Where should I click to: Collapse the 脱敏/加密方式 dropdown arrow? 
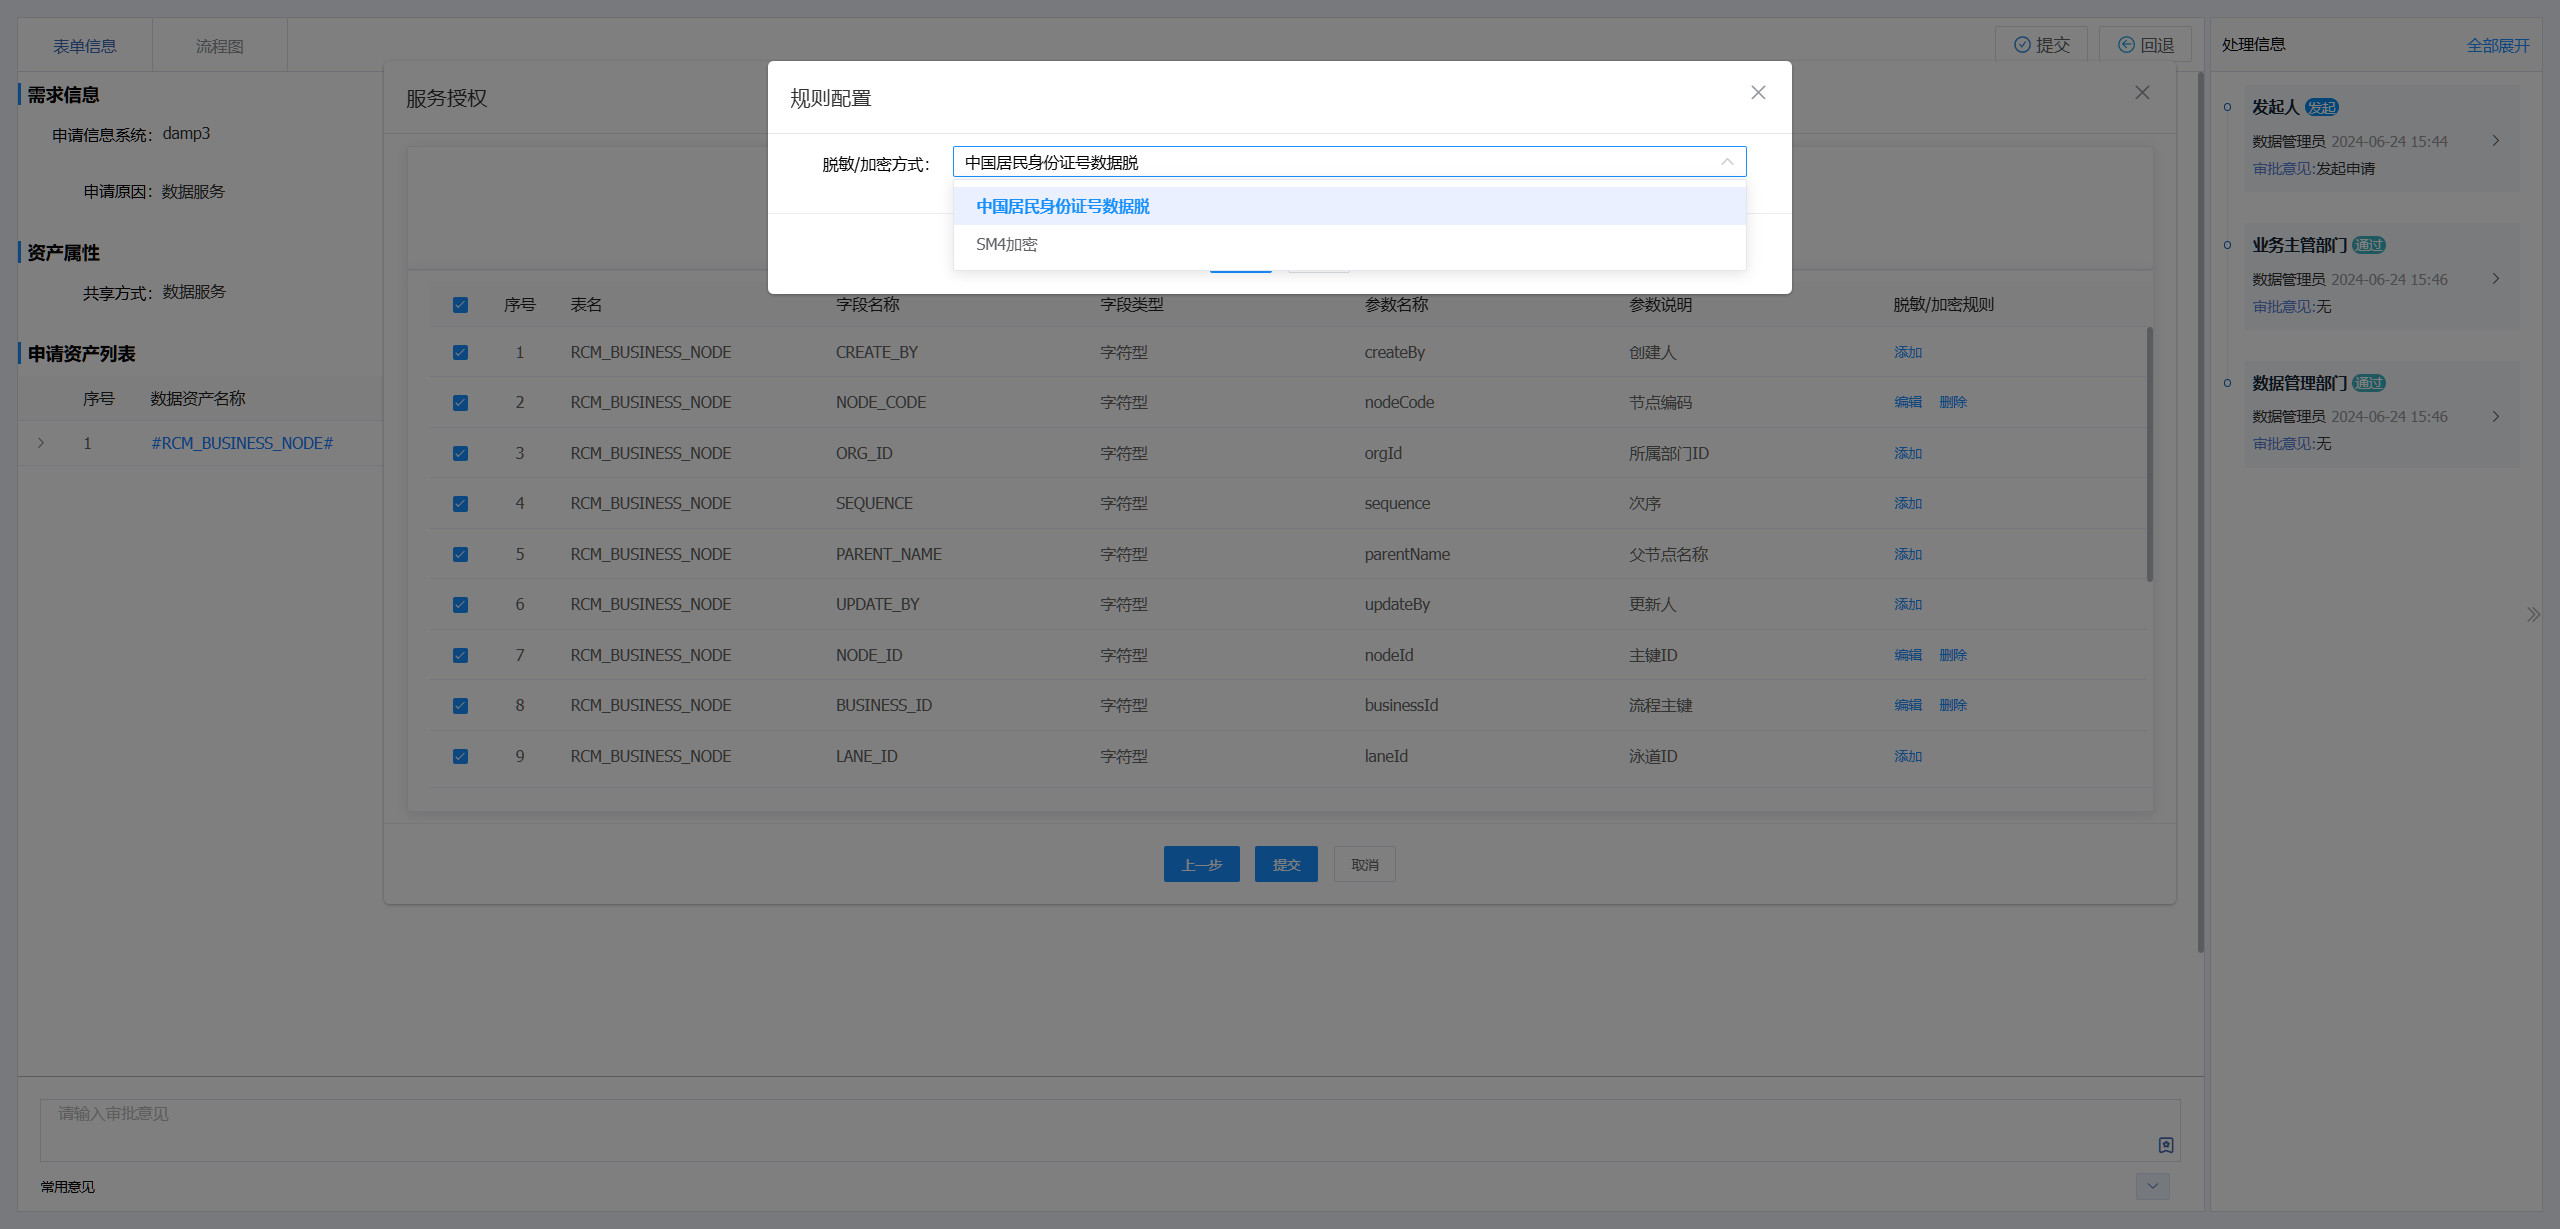pyautogui.click(x=1727, y=162)
